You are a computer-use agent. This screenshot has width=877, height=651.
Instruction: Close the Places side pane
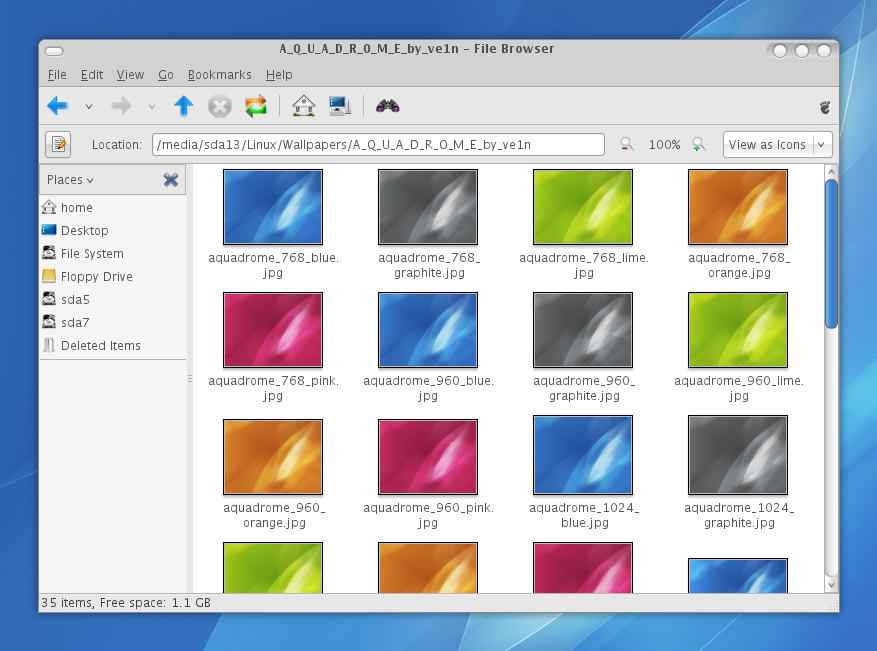(171, 180)
